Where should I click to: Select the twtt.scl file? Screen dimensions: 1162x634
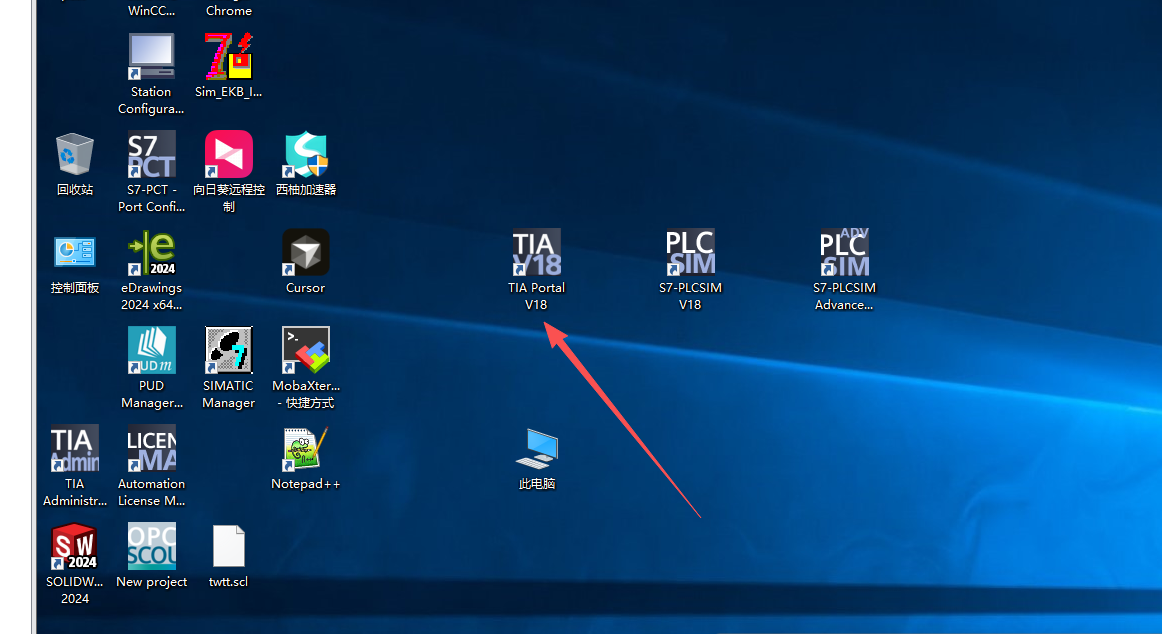228,547
